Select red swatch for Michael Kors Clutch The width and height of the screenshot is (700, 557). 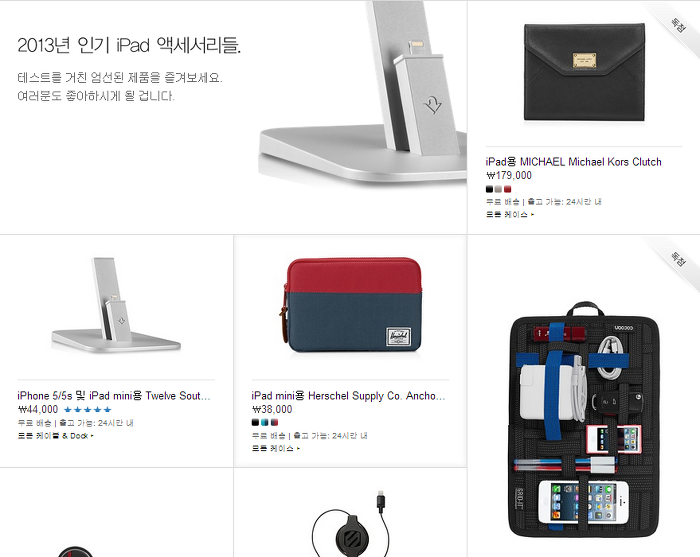(508, 189)
